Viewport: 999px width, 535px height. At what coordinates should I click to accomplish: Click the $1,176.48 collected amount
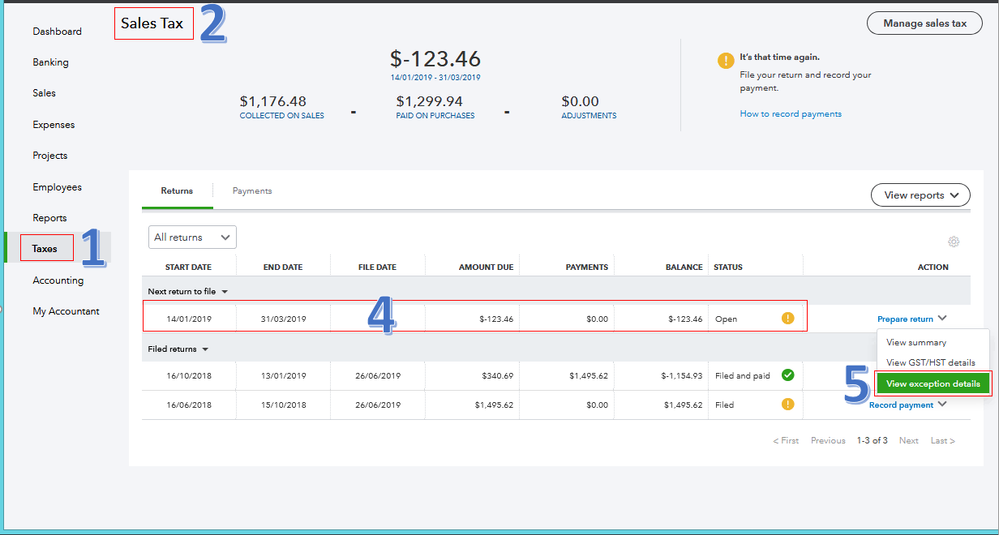[x=273, y=101]
